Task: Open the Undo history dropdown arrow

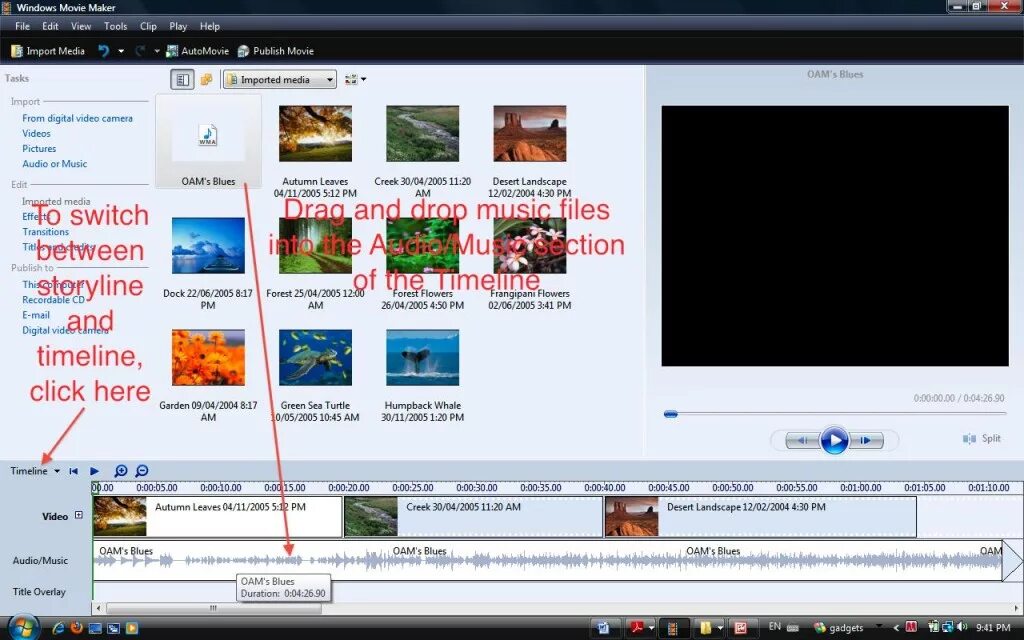Action: click(121, 51)
